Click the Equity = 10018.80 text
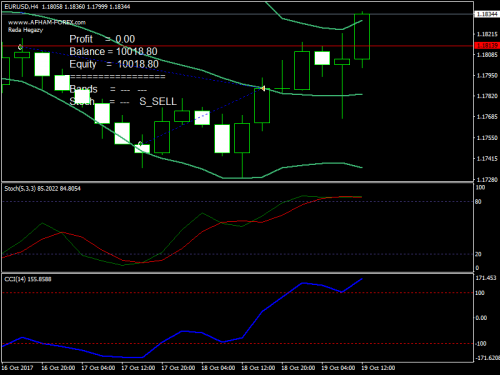The image size is (500, 375). [114, 64]
